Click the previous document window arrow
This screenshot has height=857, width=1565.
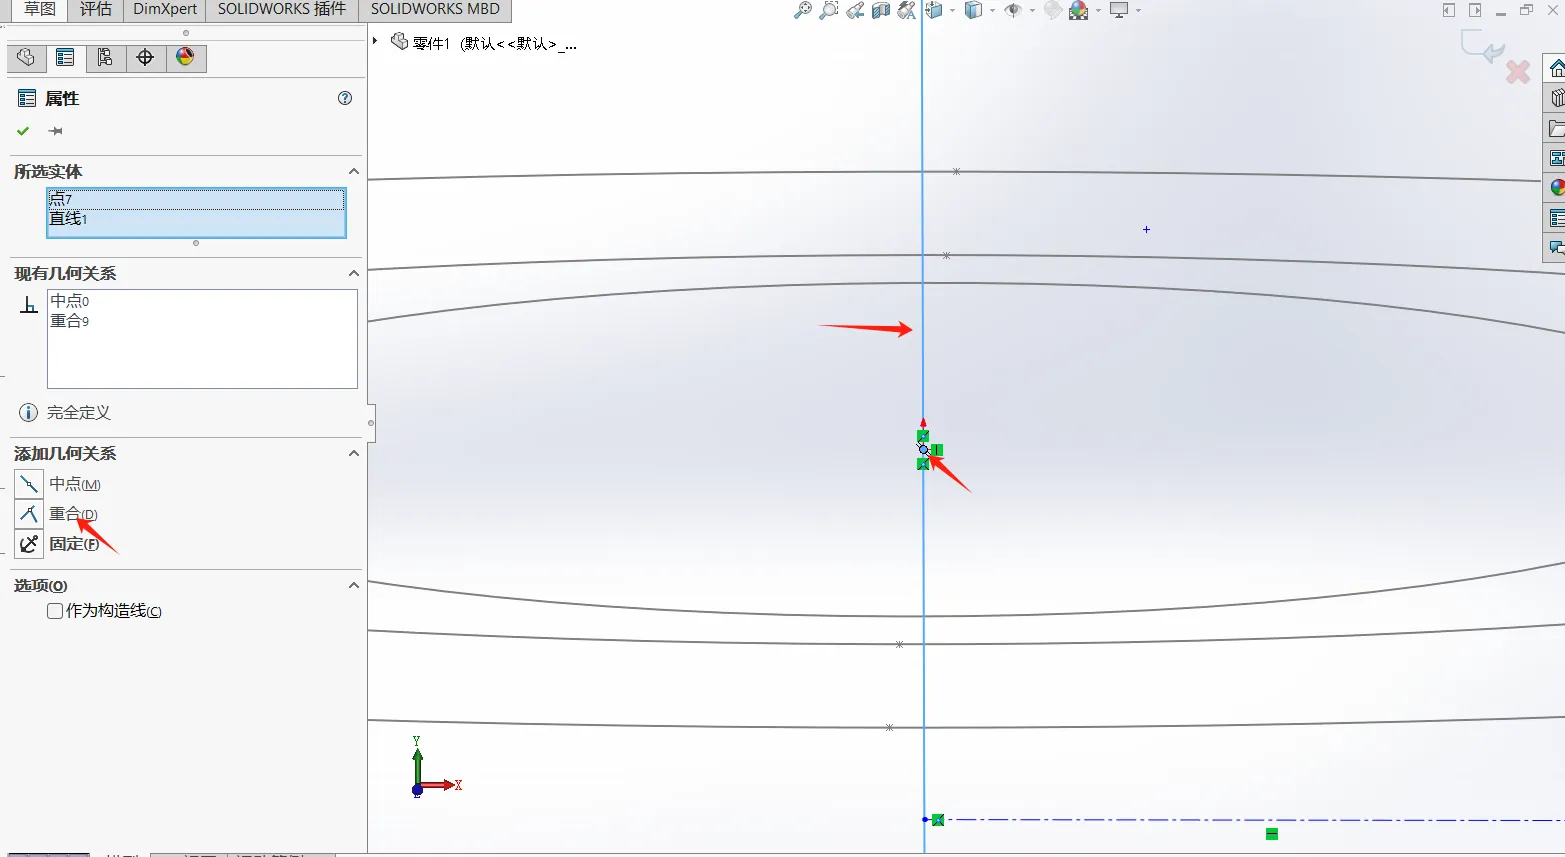(1449, 10)
